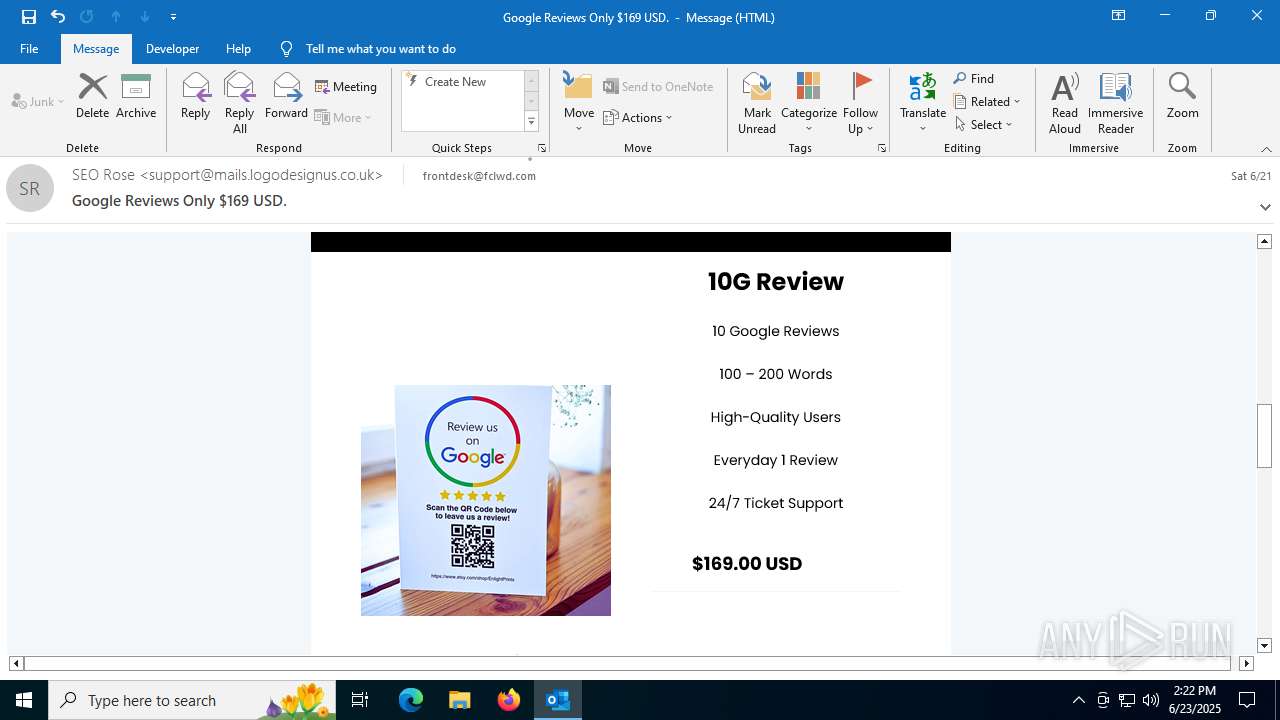
Task: Click the vertical scrollbar thumb
Action: tap(1264, 435)
